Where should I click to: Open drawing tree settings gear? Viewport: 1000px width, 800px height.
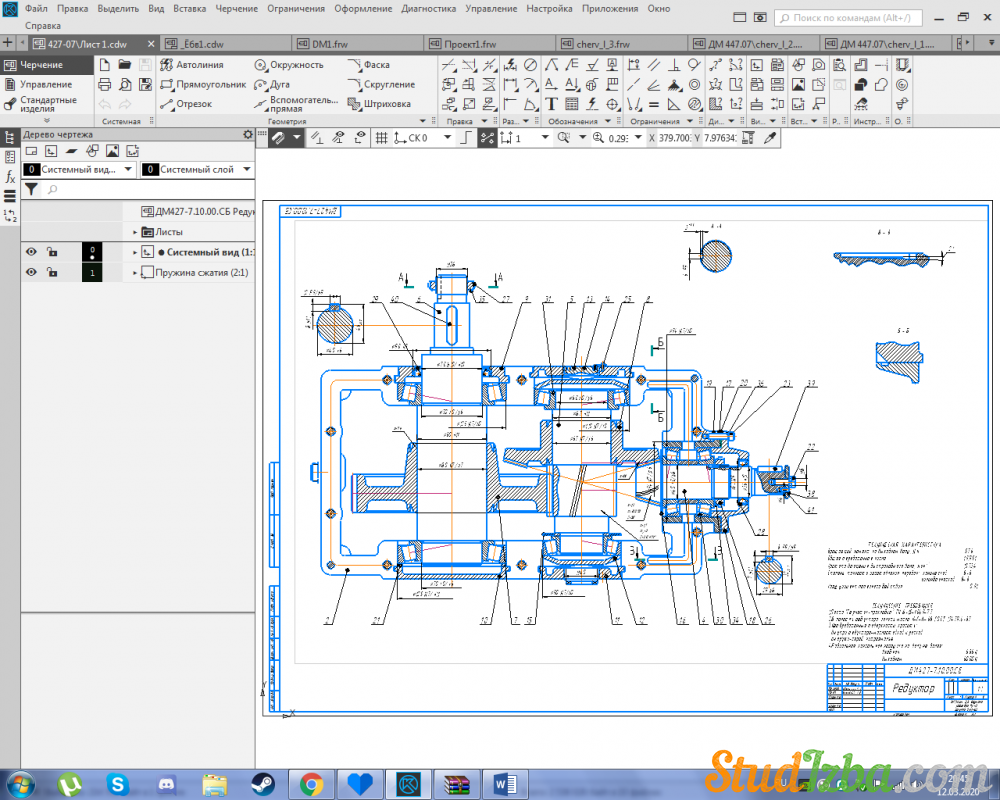coord(248,134)
